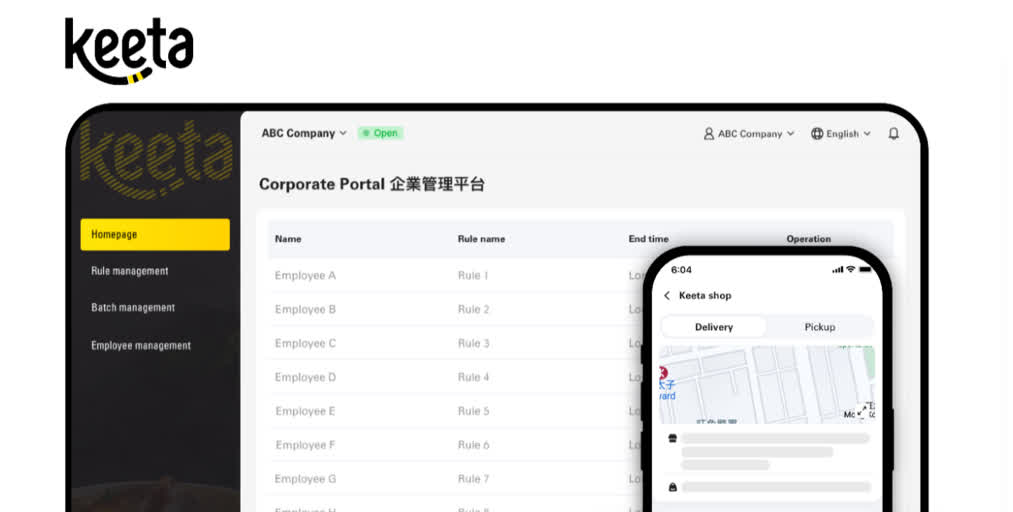Click the Rule 4 cell
The width and height of the screenshot is (1013, 512).
click(x=474, y=377)
